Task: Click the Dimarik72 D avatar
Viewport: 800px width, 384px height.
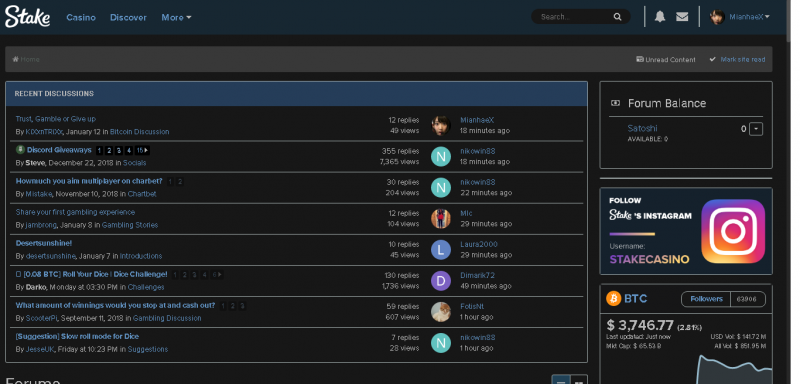Action: click(x=441, y=281)
